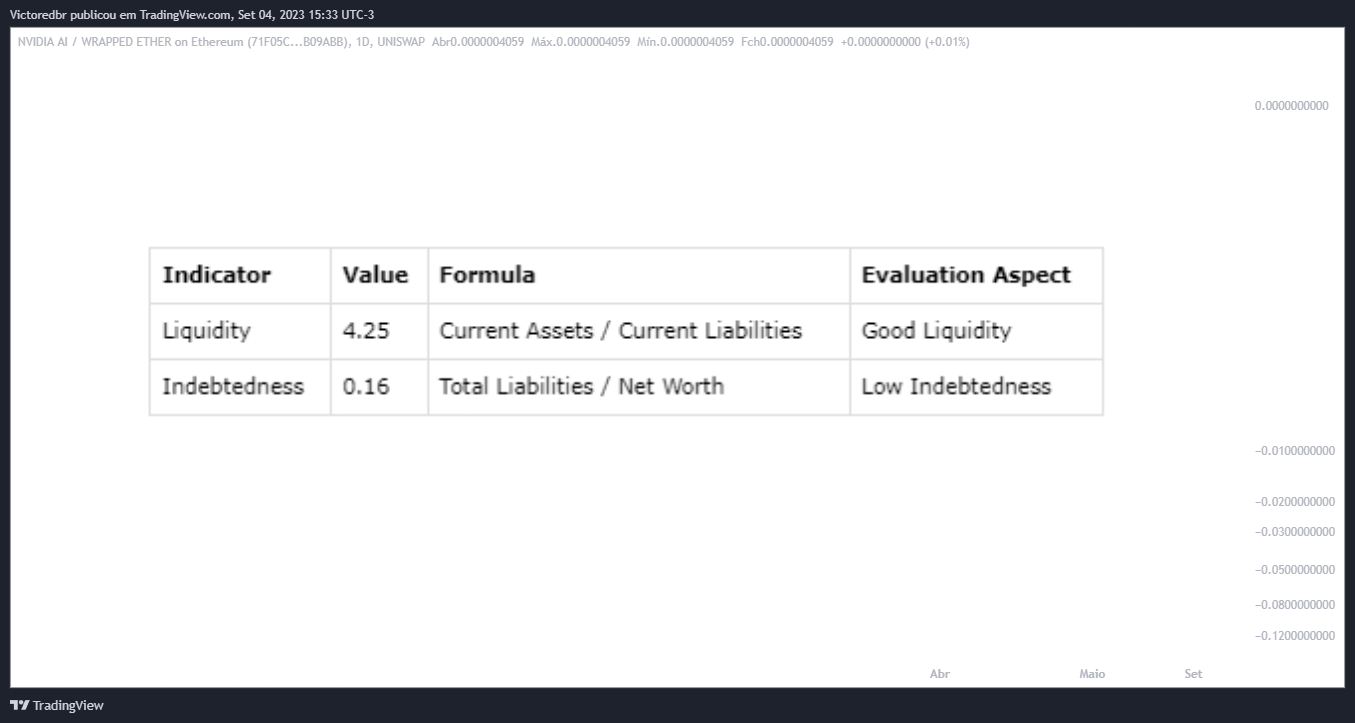Click the TradingView logo icon
Screen dimensions: 1355x723
(x=19, y=705)
